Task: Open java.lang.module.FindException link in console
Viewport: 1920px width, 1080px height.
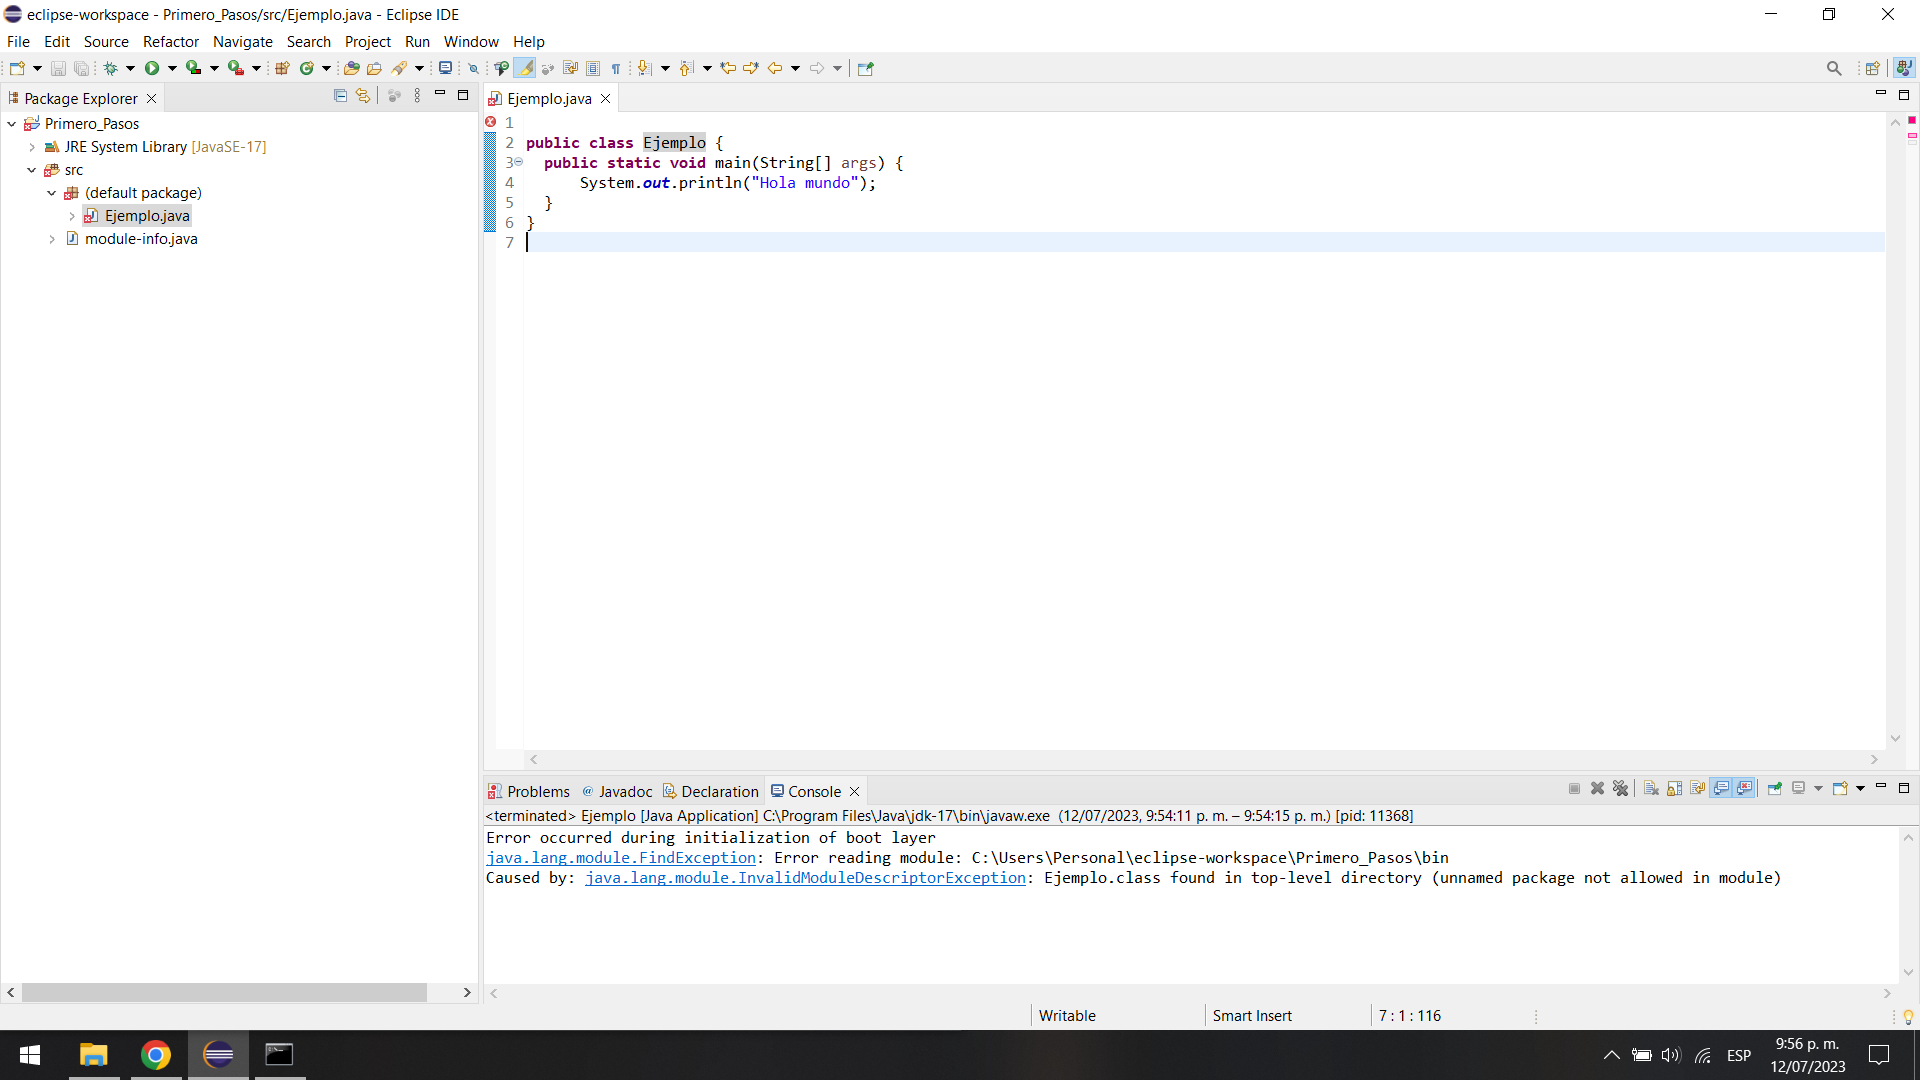Action: click(x=621, y=858)
